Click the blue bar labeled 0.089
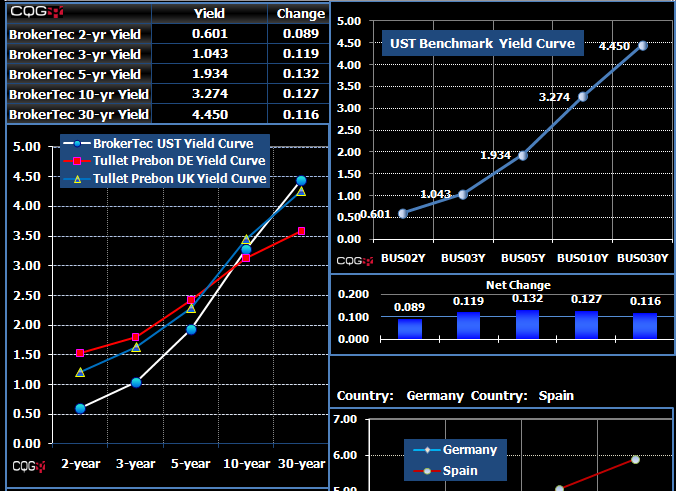676x491 pixels. pyautogui.click(x=410, y=329)
